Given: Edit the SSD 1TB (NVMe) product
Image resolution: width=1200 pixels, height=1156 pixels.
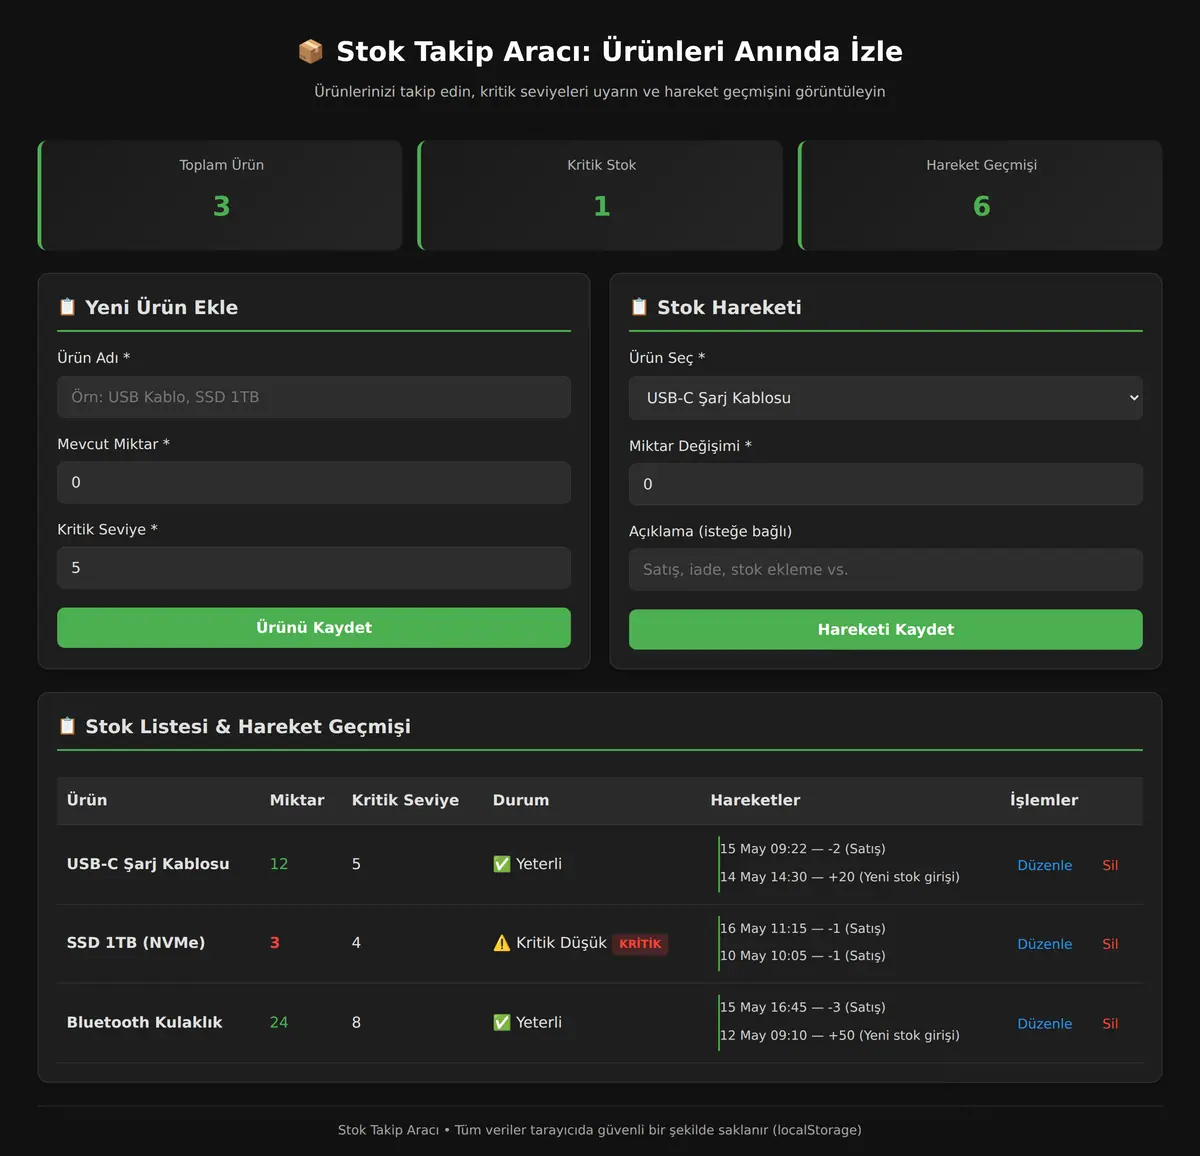Looking at the screenshot, I should (x=1045, y=944).
